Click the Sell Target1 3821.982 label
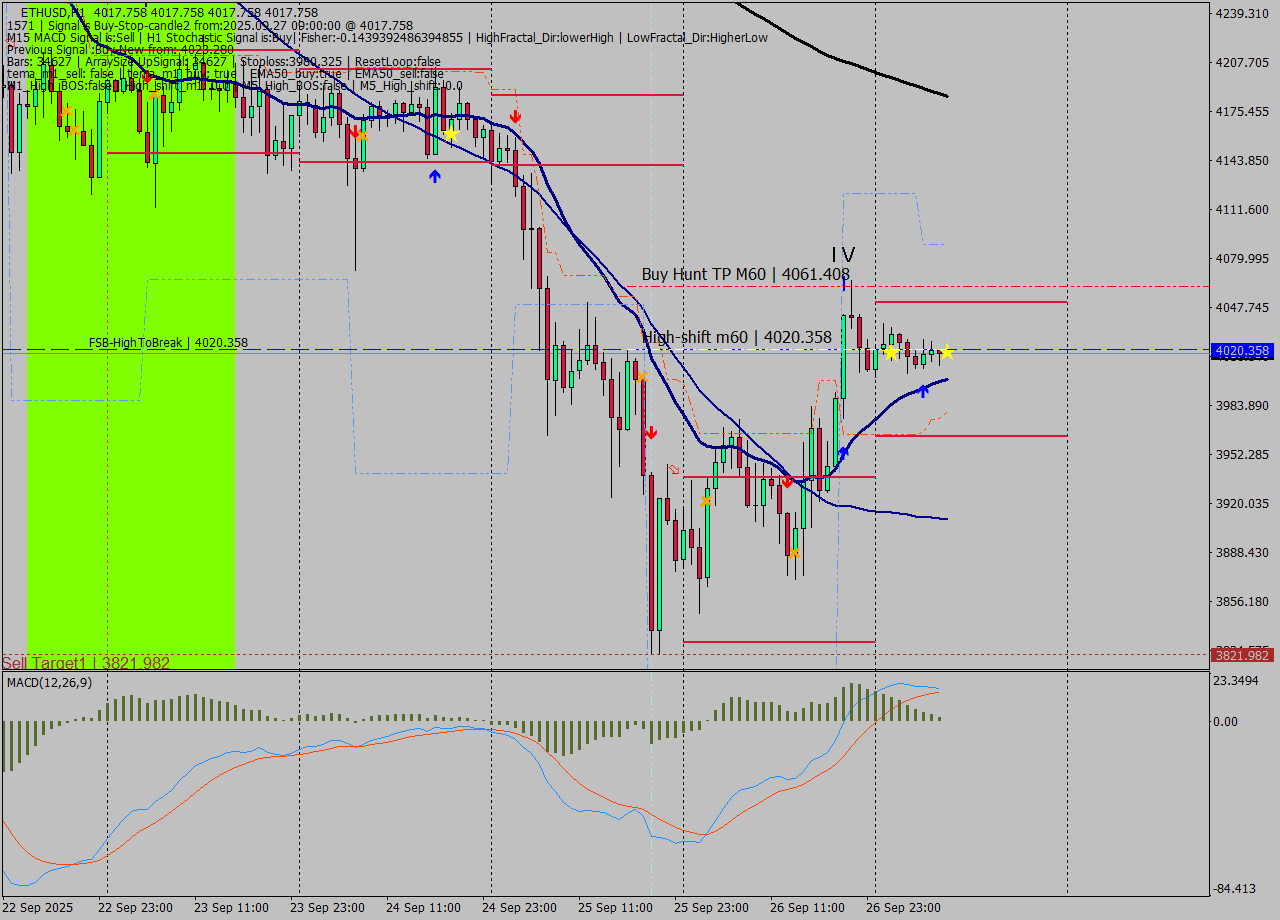The width and height of the screenshot is (1280, 920). [x=86, y=663]
